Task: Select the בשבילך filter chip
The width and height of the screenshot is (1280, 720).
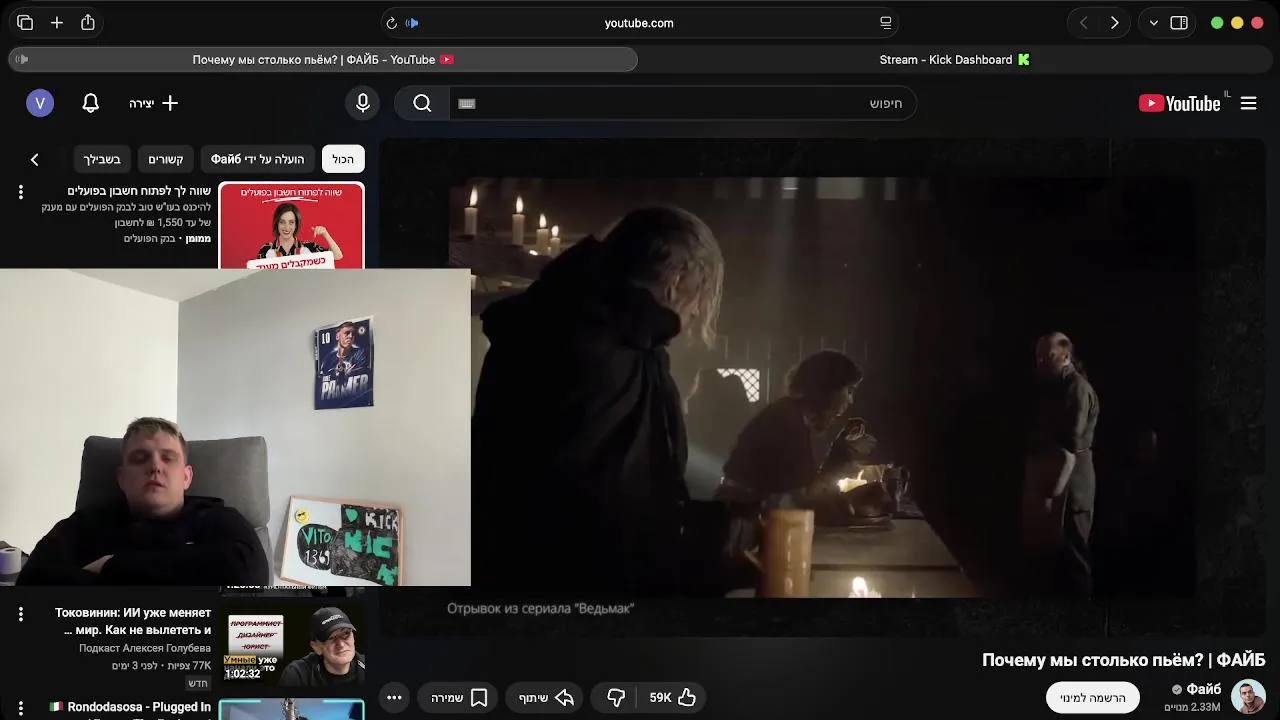Action: [x=102, y=159]
